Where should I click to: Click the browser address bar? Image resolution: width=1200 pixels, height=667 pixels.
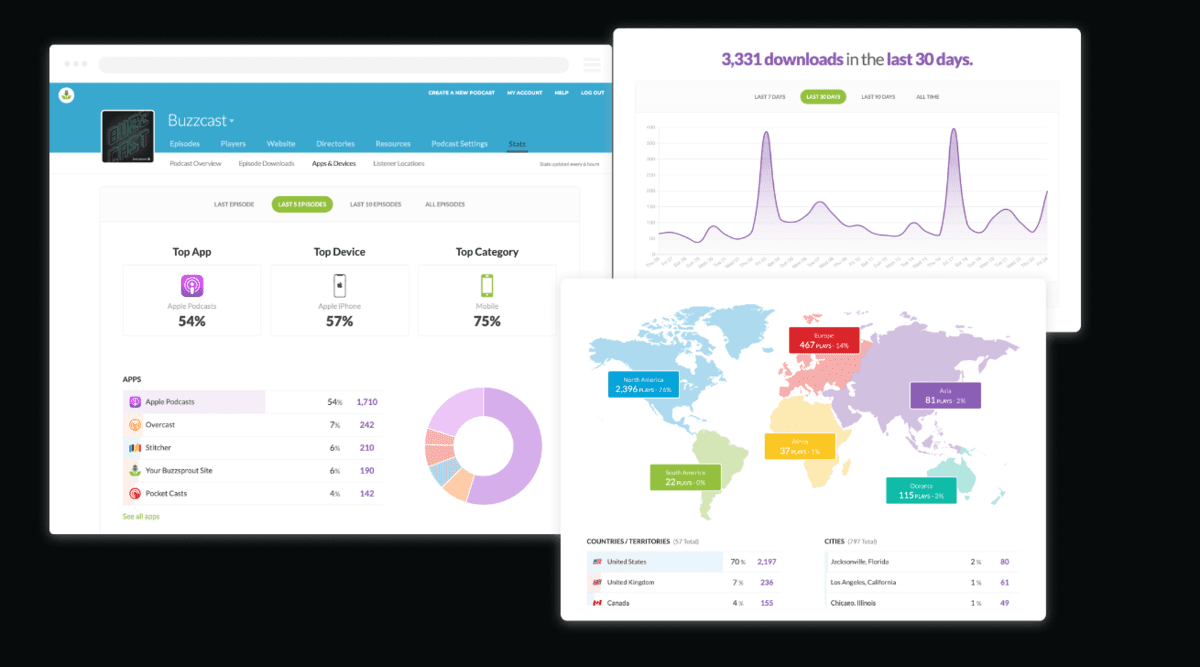(x=333, y=65)
